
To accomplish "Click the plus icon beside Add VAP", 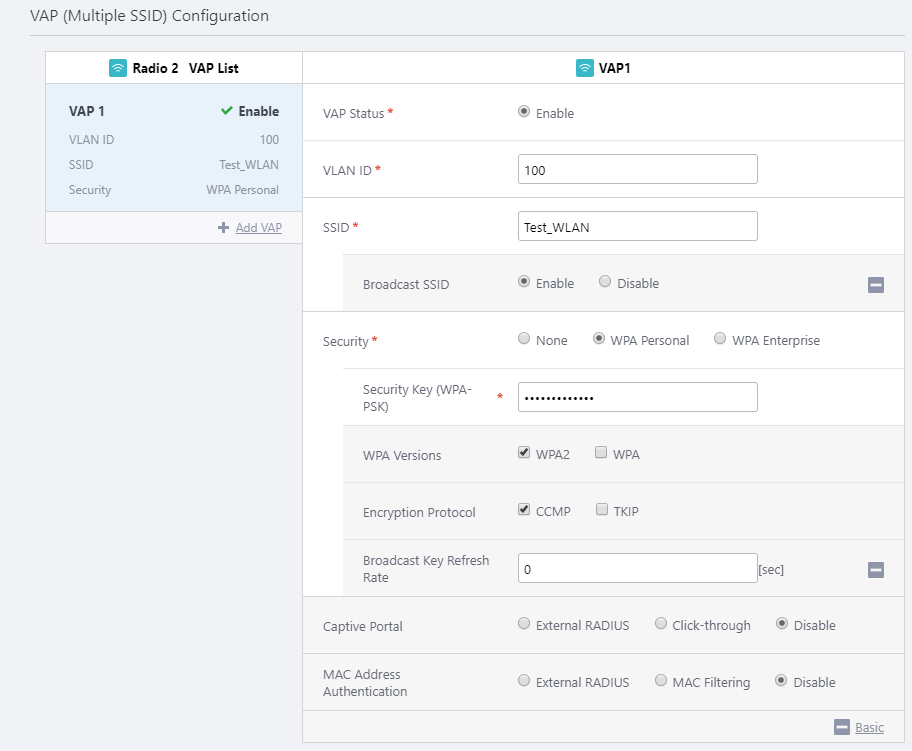I will point(223,228).
